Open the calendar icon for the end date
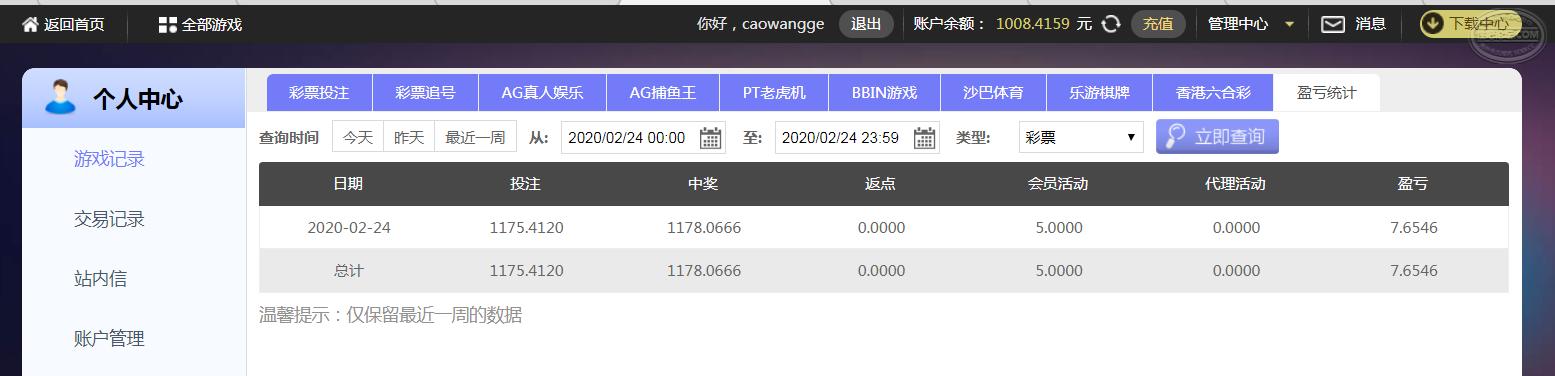 click(x=925, y=138)
